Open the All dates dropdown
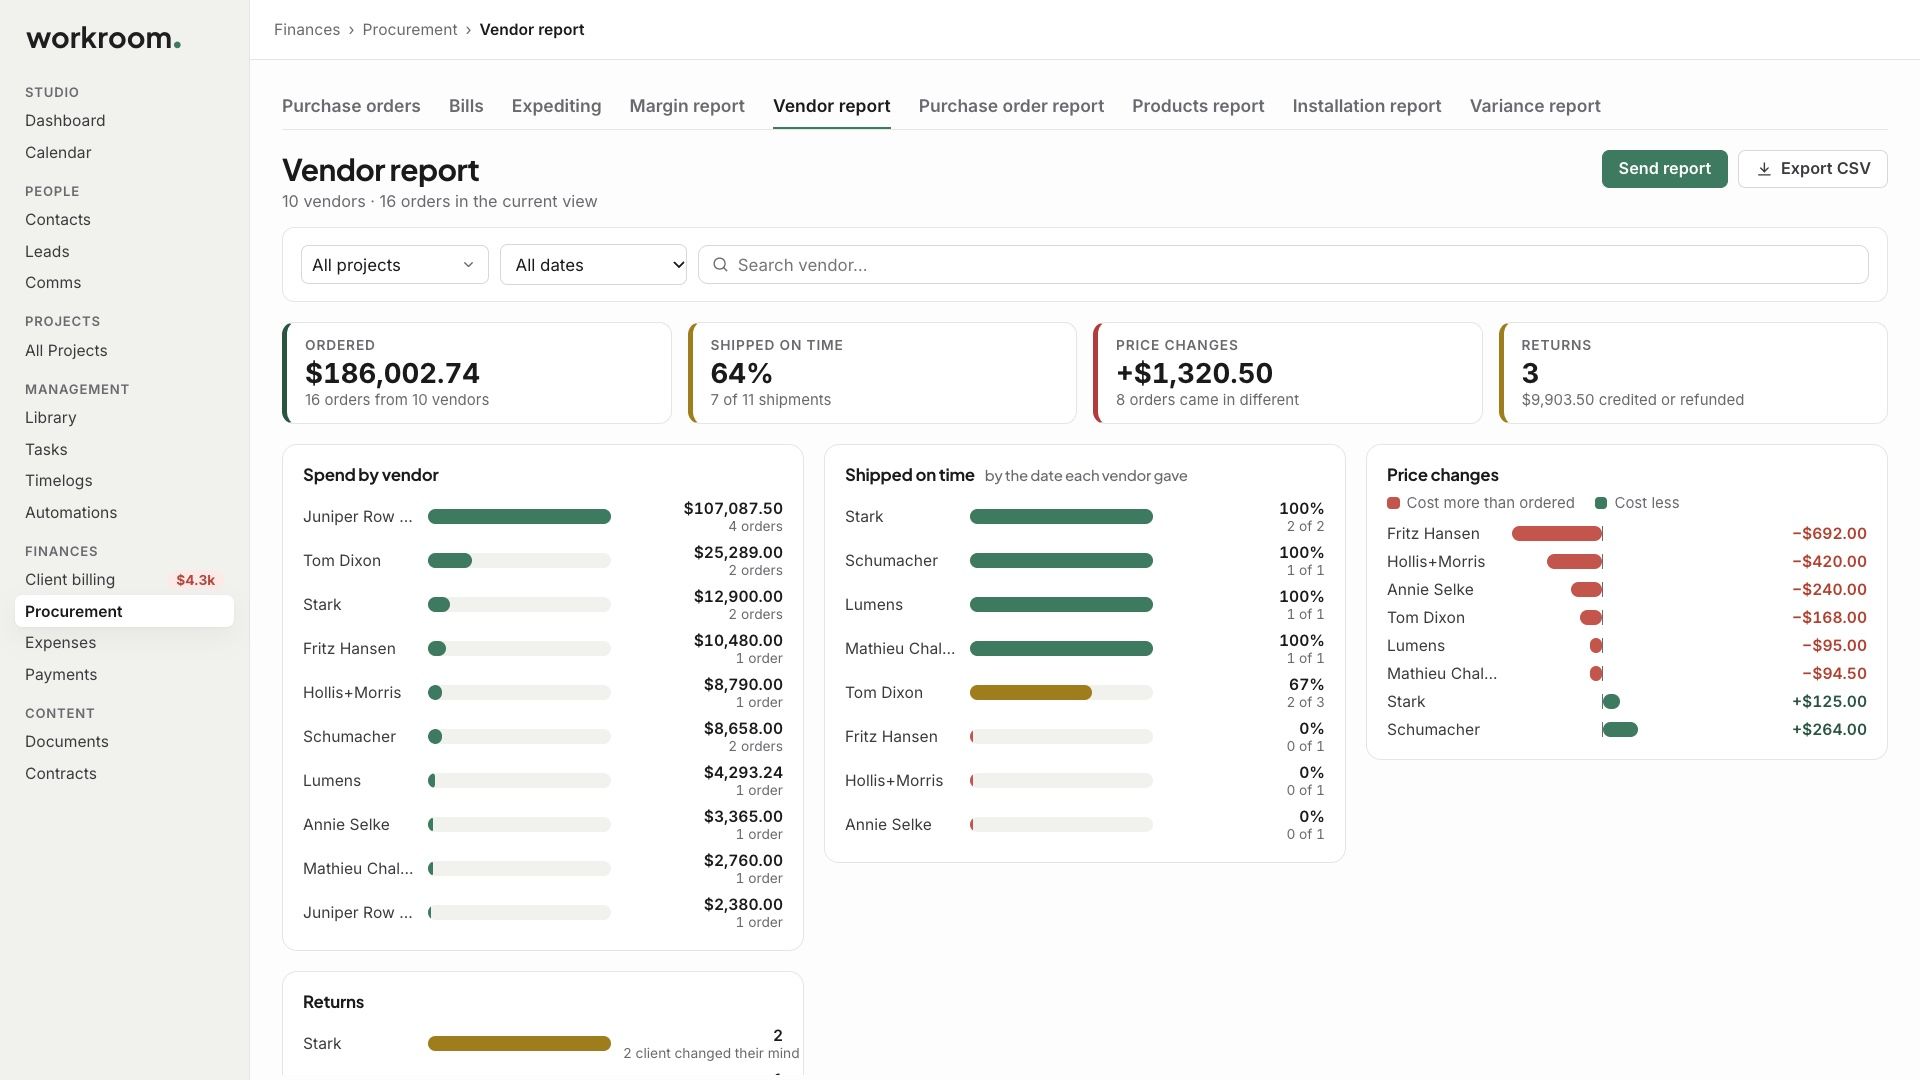This screenshot has width=1920, height=1080. pos(593,265)
